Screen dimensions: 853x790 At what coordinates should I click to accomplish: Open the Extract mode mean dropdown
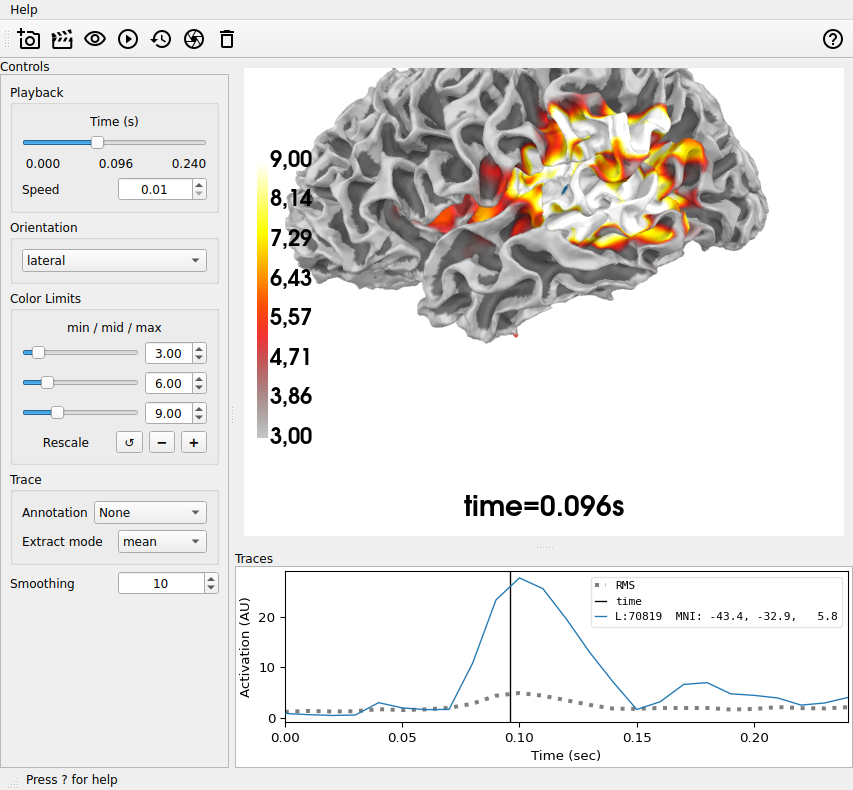tap(162, 541)
